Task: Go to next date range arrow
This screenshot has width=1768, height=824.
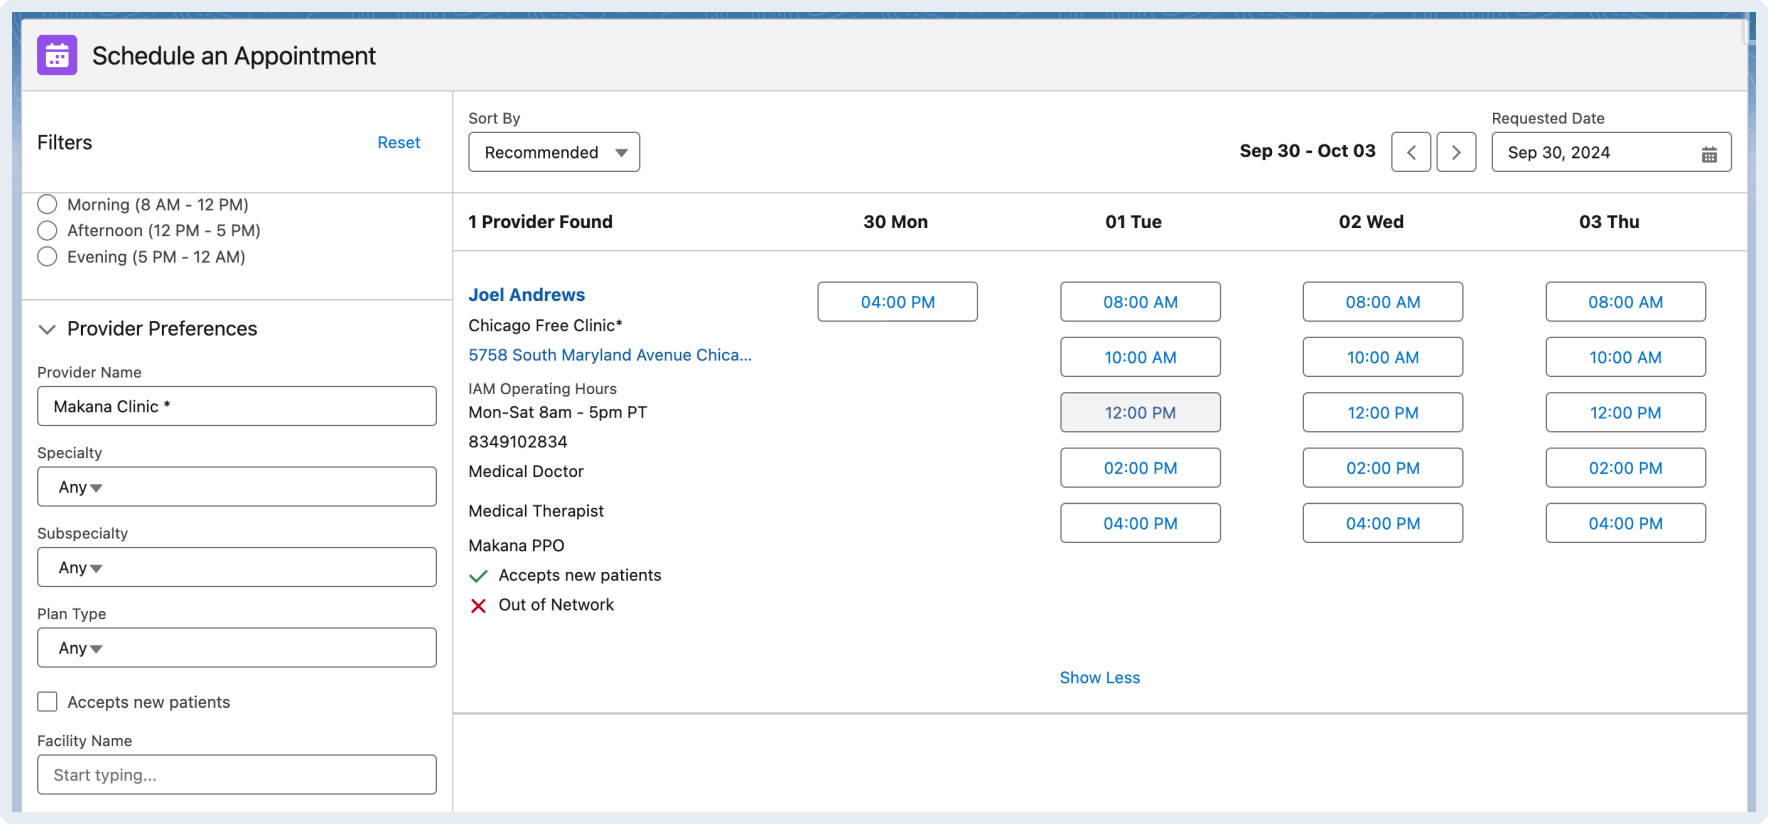Action: [1456, 152]
